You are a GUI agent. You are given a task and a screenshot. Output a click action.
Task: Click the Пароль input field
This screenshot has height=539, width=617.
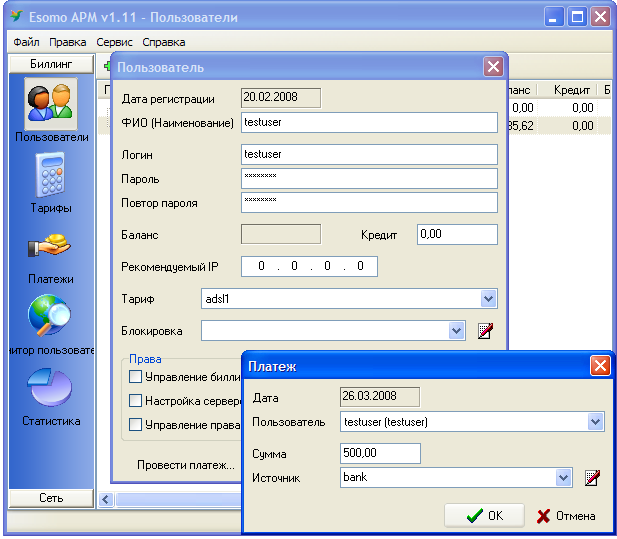click(x=369, y=179)
